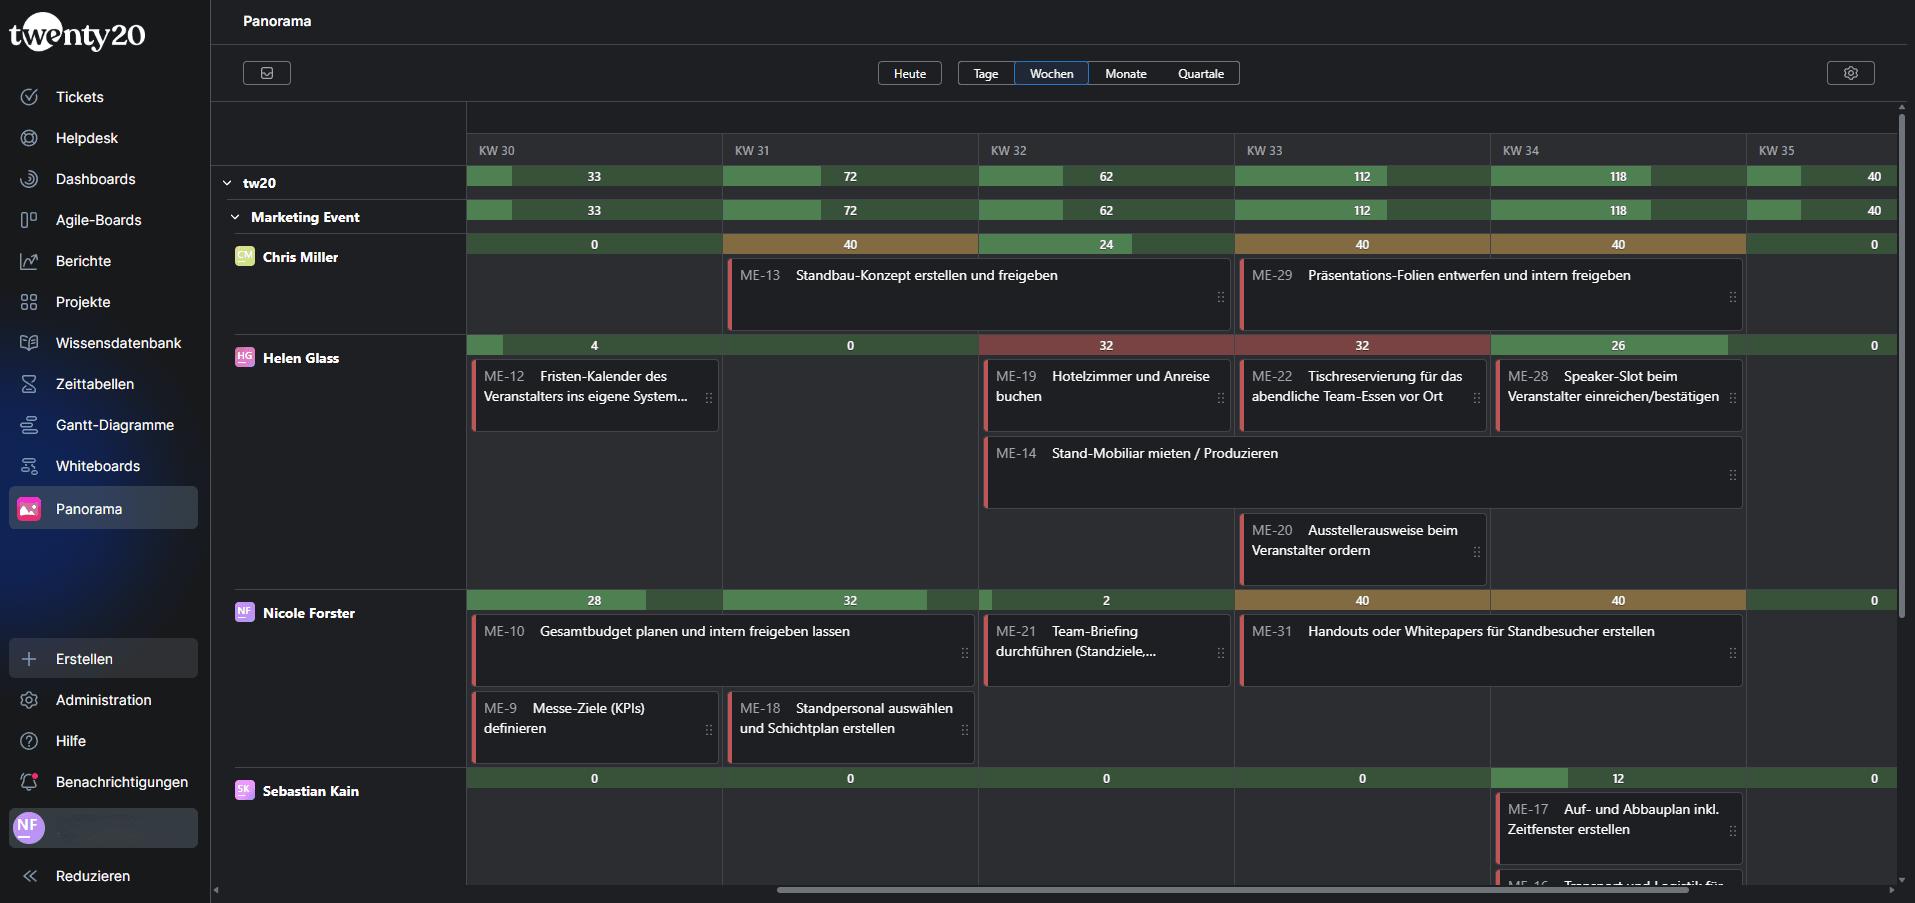Click the plus icon beside Erstellen
The height and width of the screenshot is (903, 1915).
(x=29, y=659)
